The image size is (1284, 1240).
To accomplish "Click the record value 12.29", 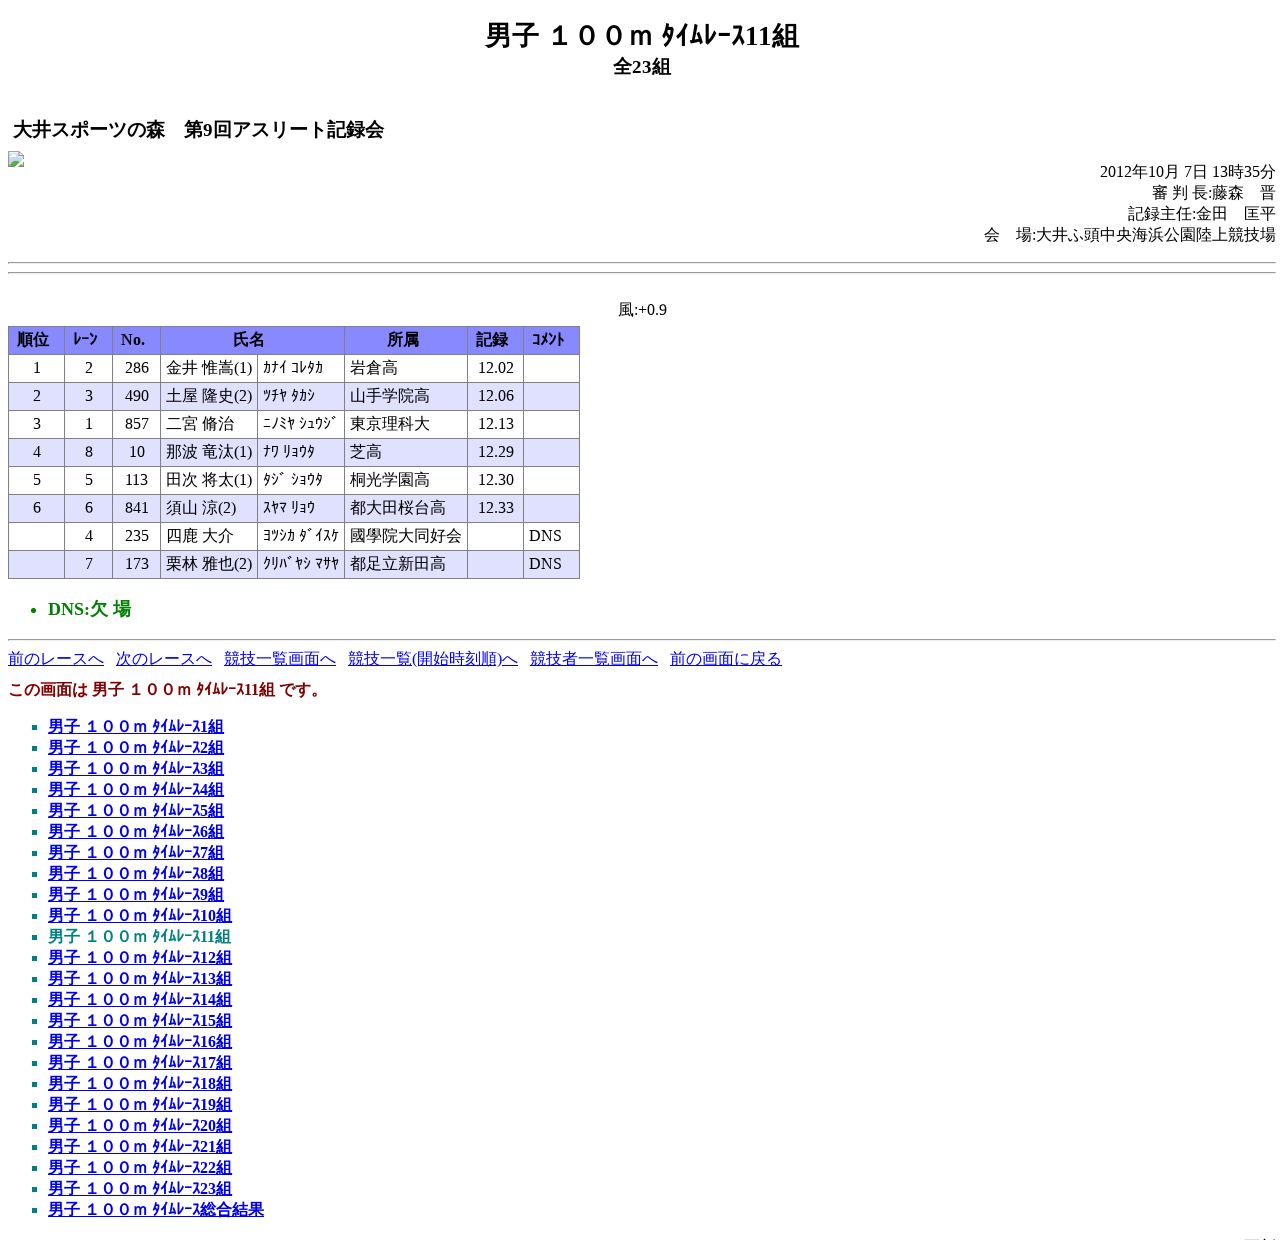I will pyautogui.click(x=495, y=452).
